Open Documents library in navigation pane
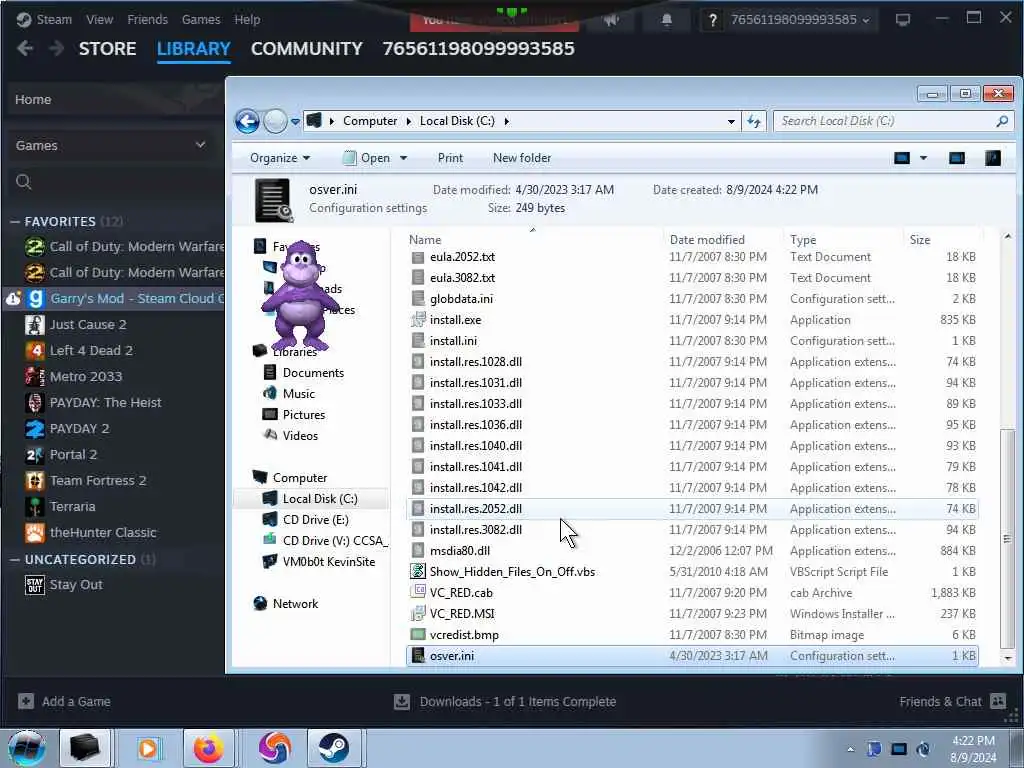The height and width of the screenshot is (768, 1024). (x=313, y=373)
